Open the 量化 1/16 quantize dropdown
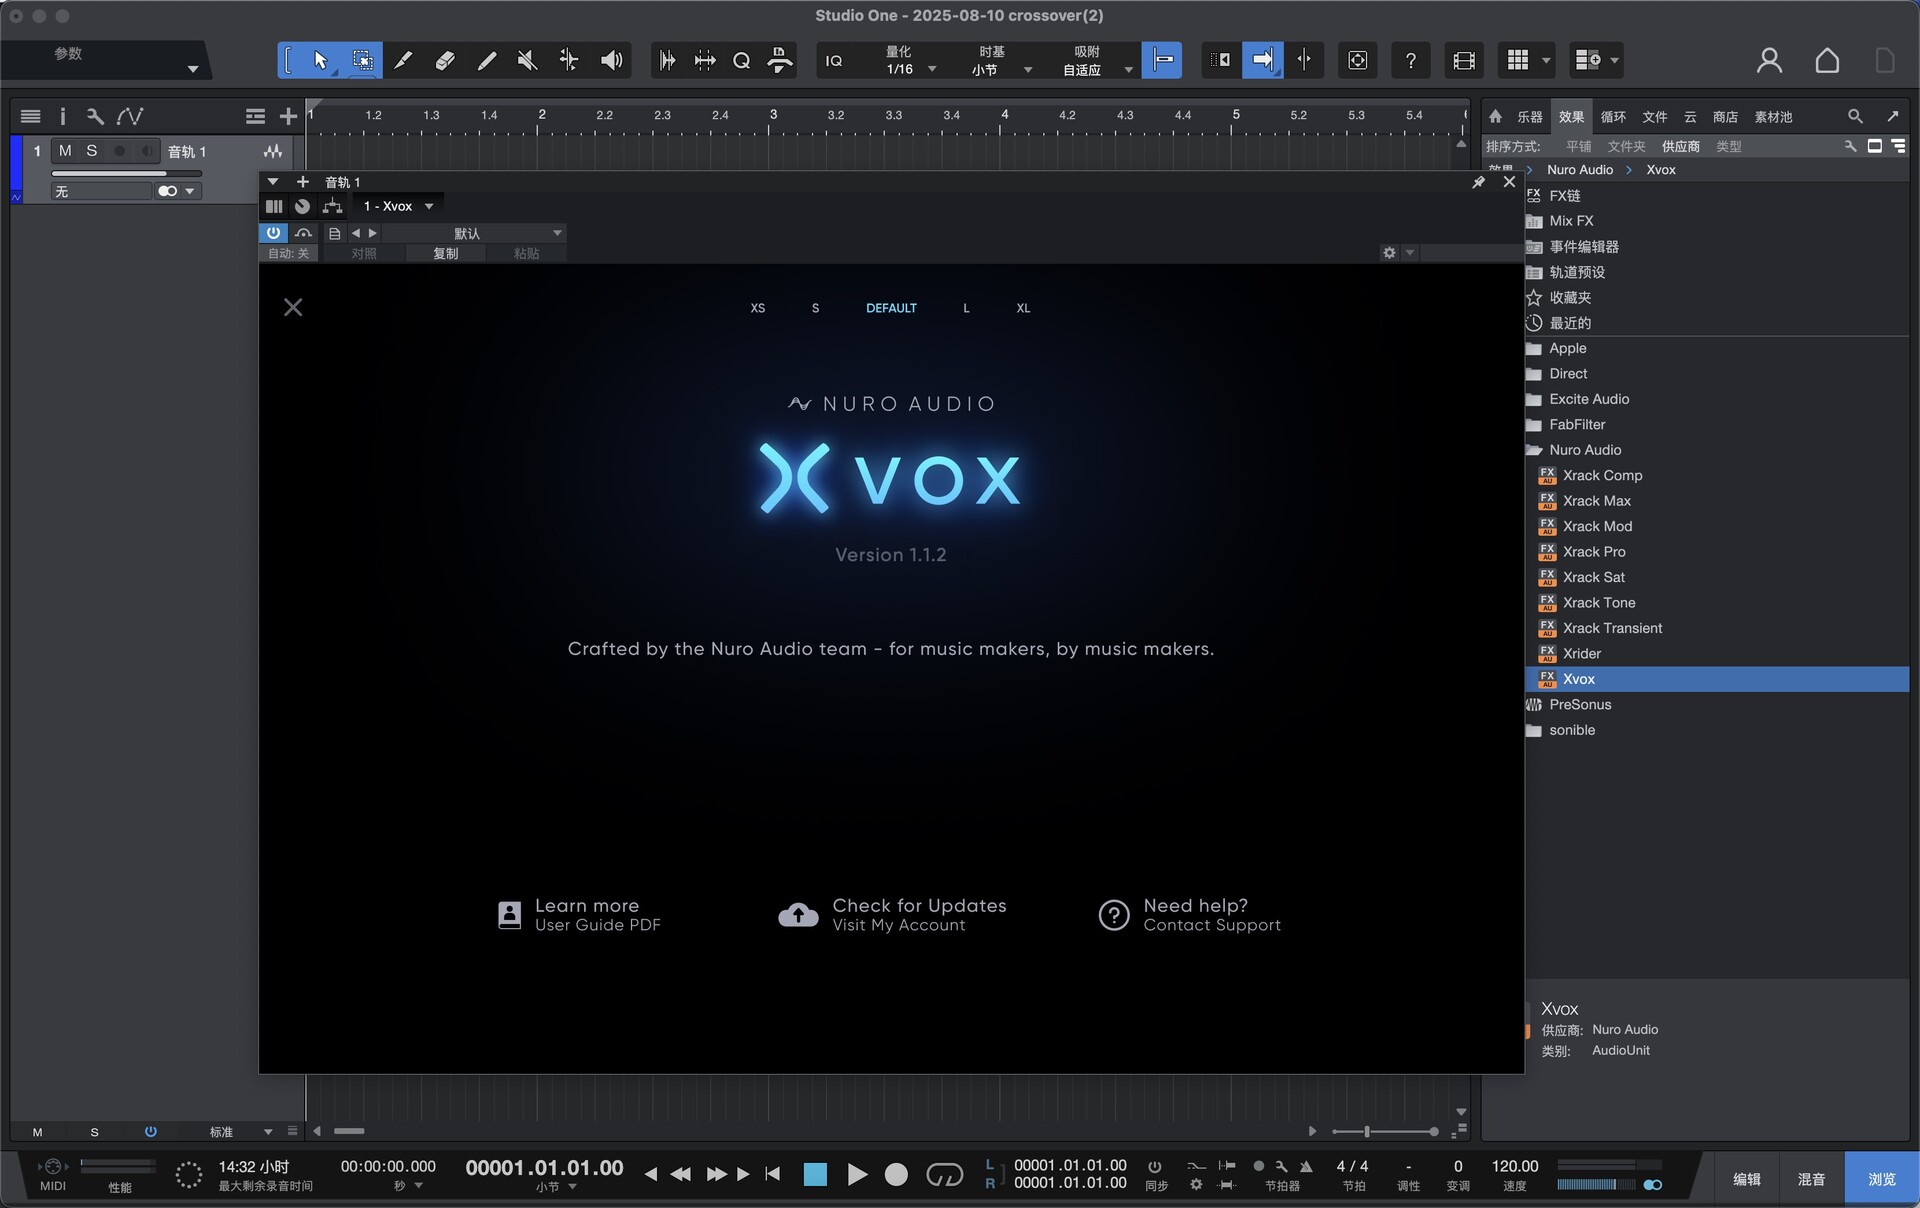The width and height of the screenshot is (1920, 1208). (x=909, y=61)
